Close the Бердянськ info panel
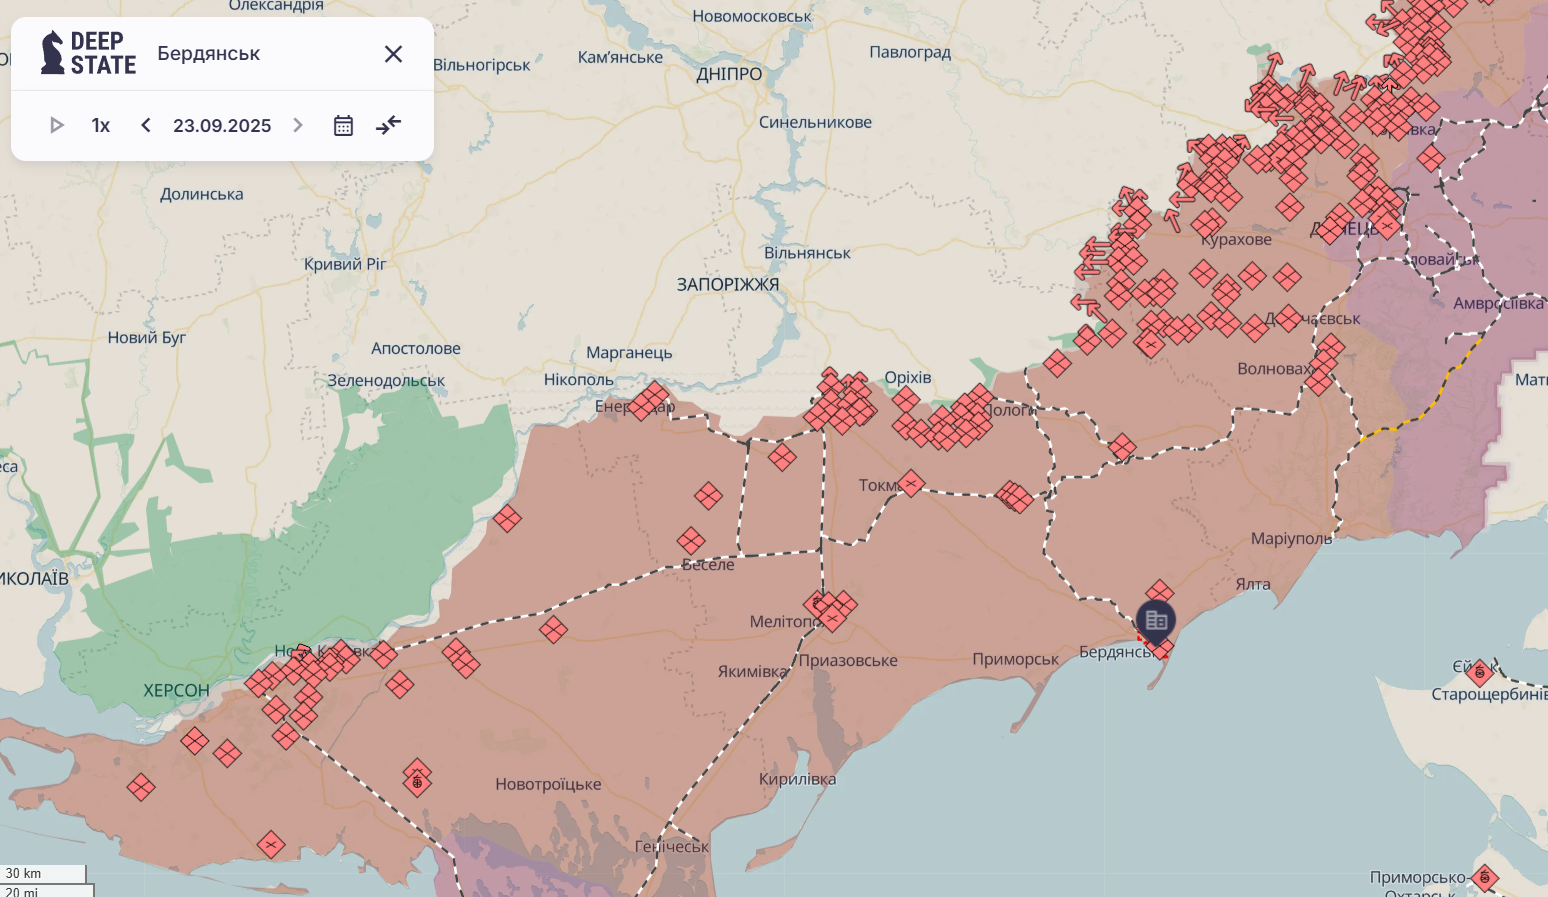This screenshot has height=897, width=1548. click(x=393, y=54)
